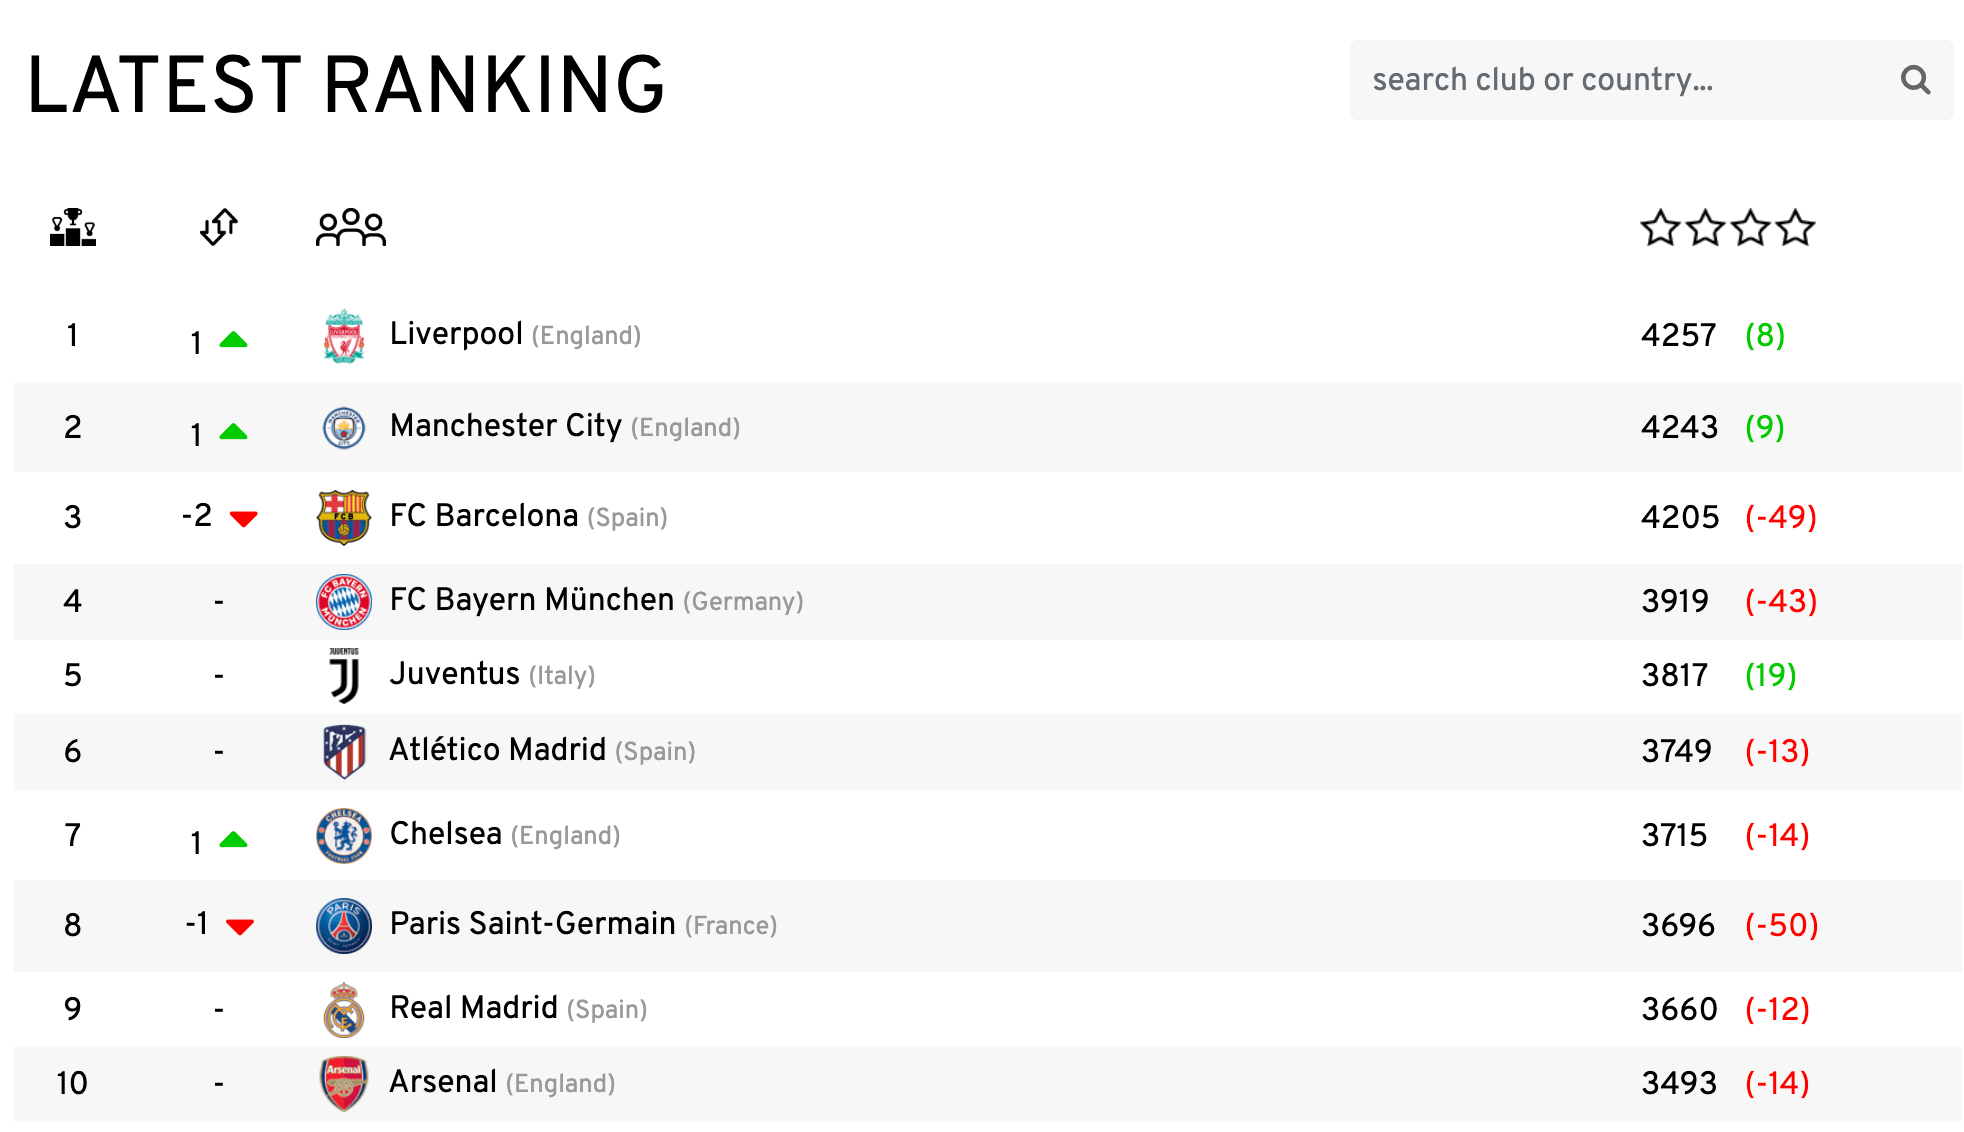This screenshot has width=1964, height=1132.
Task: Open the Arsenal club page
Action: click(444, 1082)
